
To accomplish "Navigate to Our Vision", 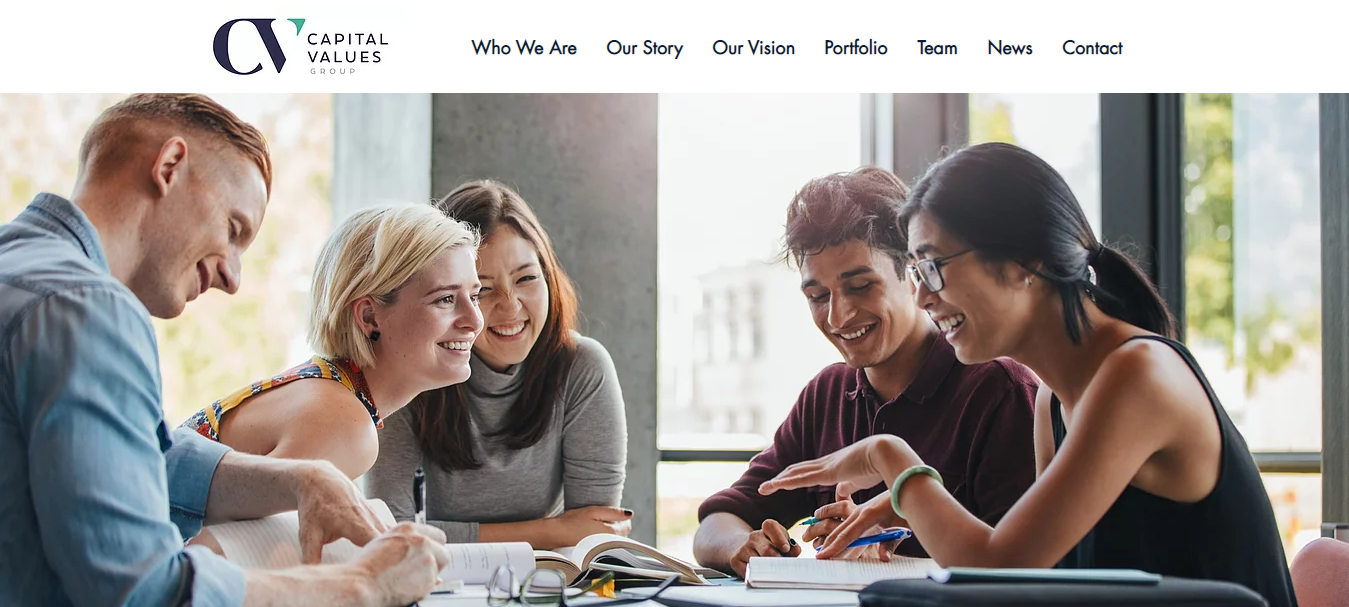I will pyautogui.click(x=754, y=48).
